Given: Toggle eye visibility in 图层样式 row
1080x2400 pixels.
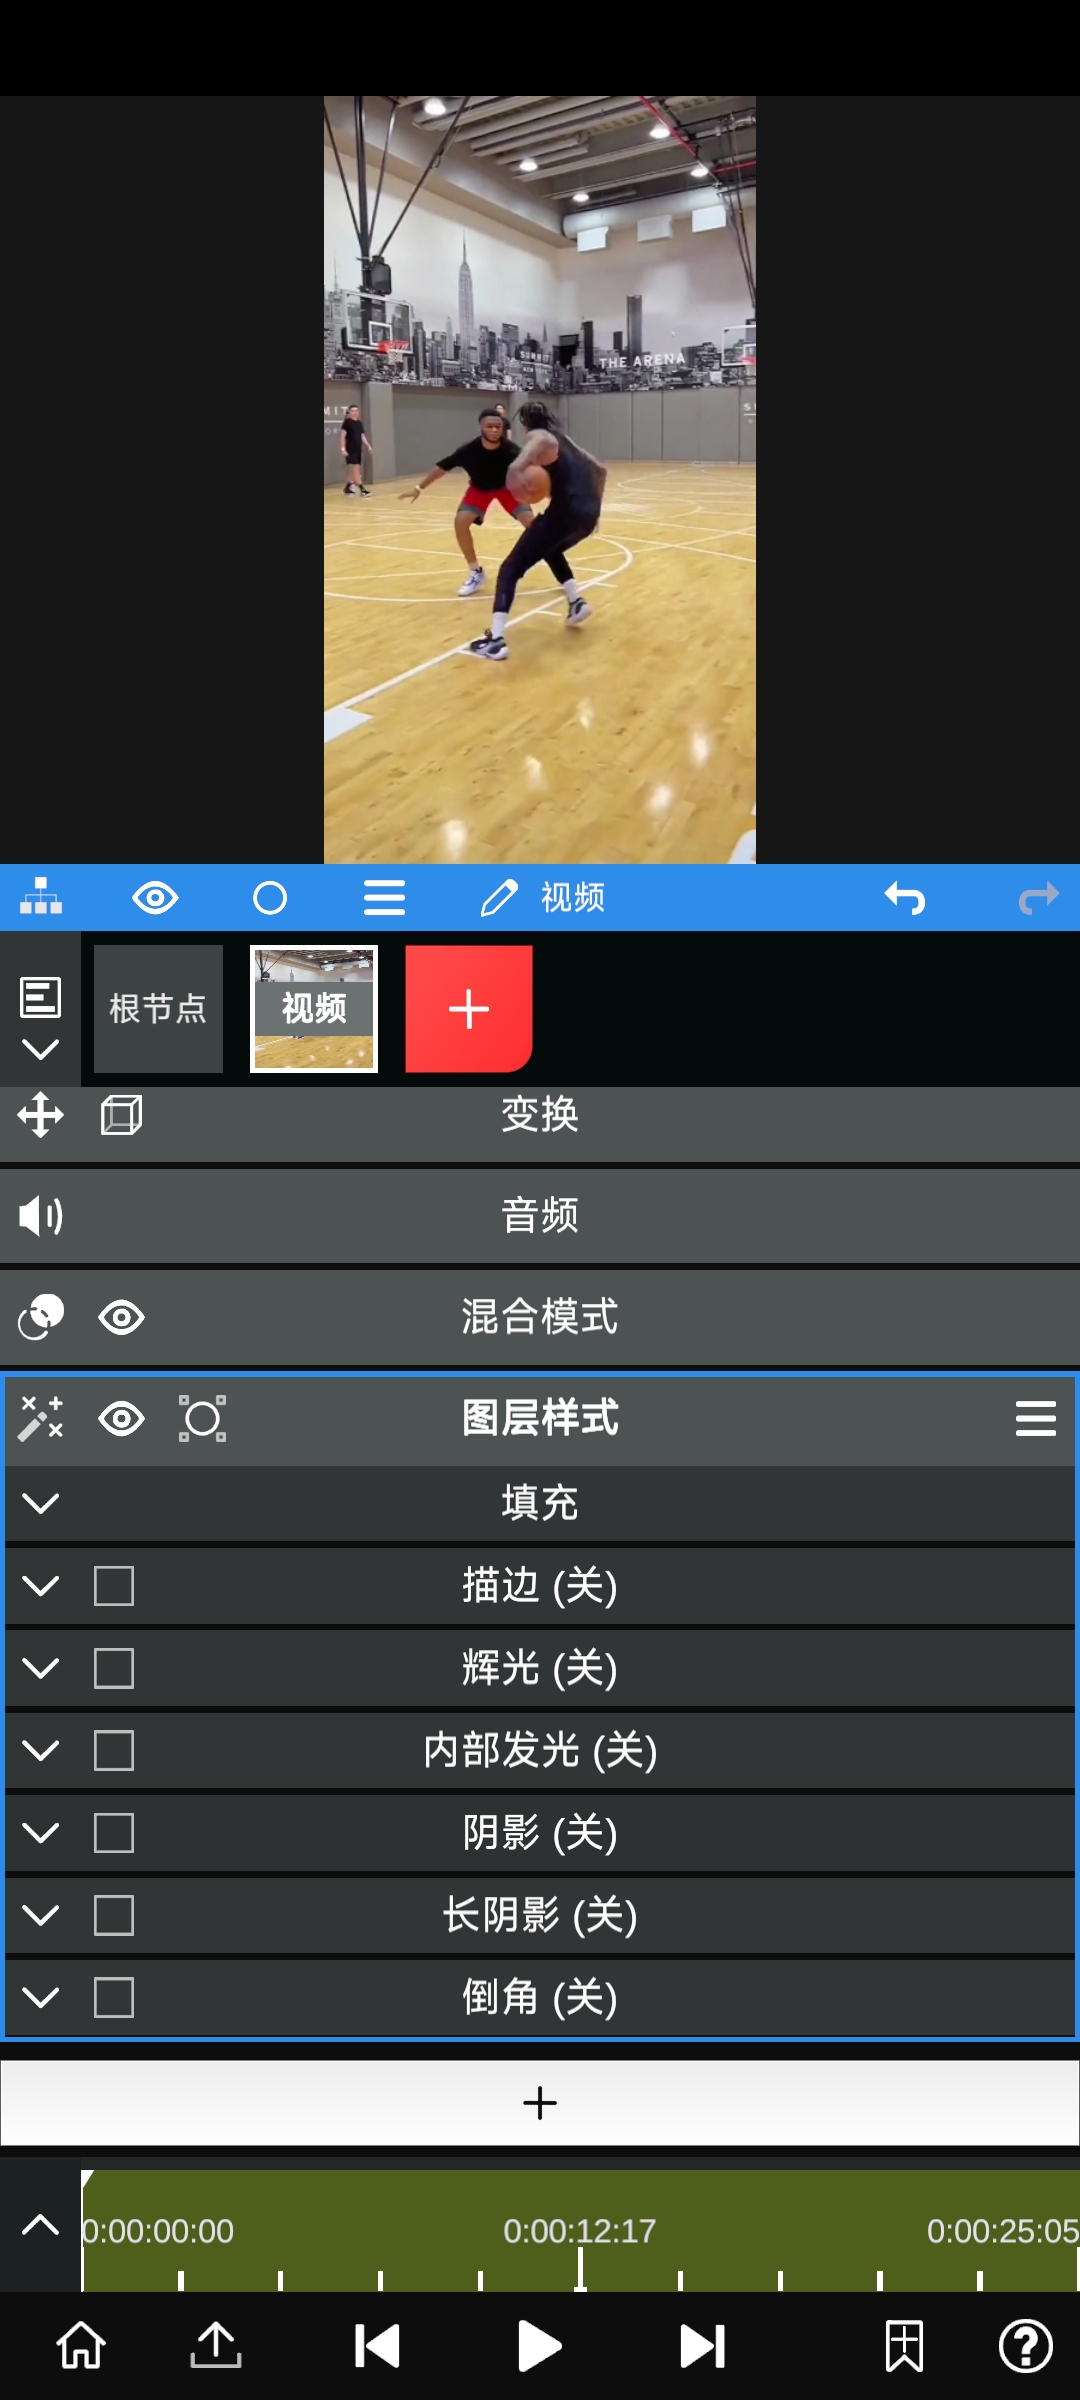Looking at the screenshot, I should click(121, 1418).
